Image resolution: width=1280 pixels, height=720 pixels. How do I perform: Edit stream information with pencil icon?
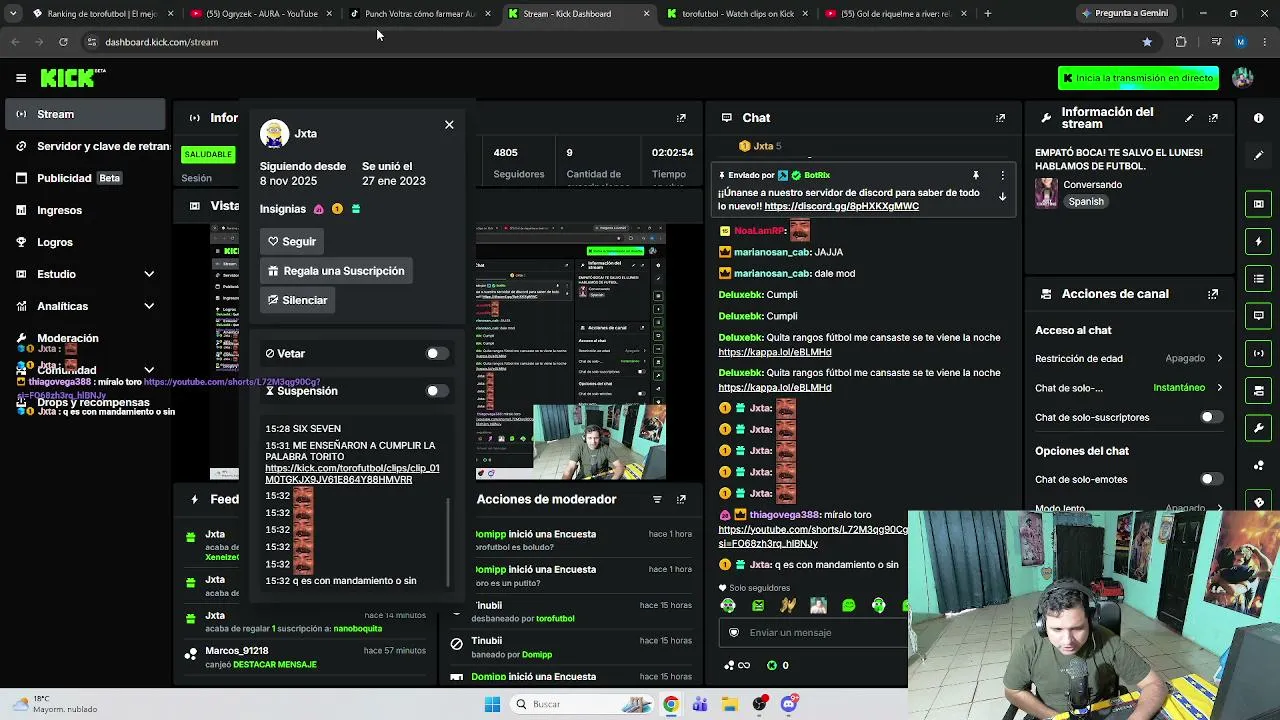tap(1189, 118)
